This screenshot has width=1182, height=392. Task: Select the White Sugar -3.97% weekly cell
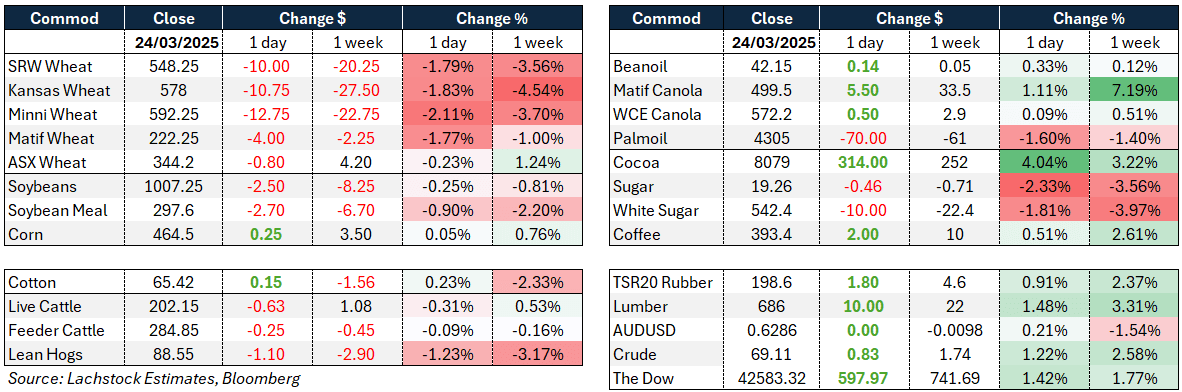1135,210
